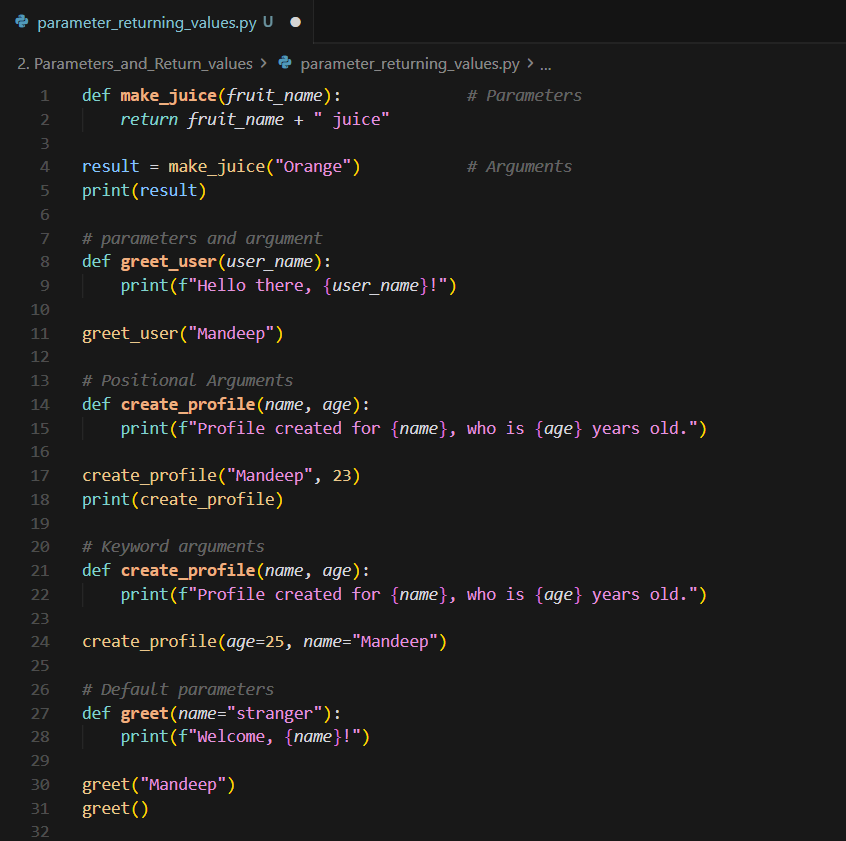846x841 pixels.
Task: Click line number 3 in the gutter
Action: [x=45, y=143]
